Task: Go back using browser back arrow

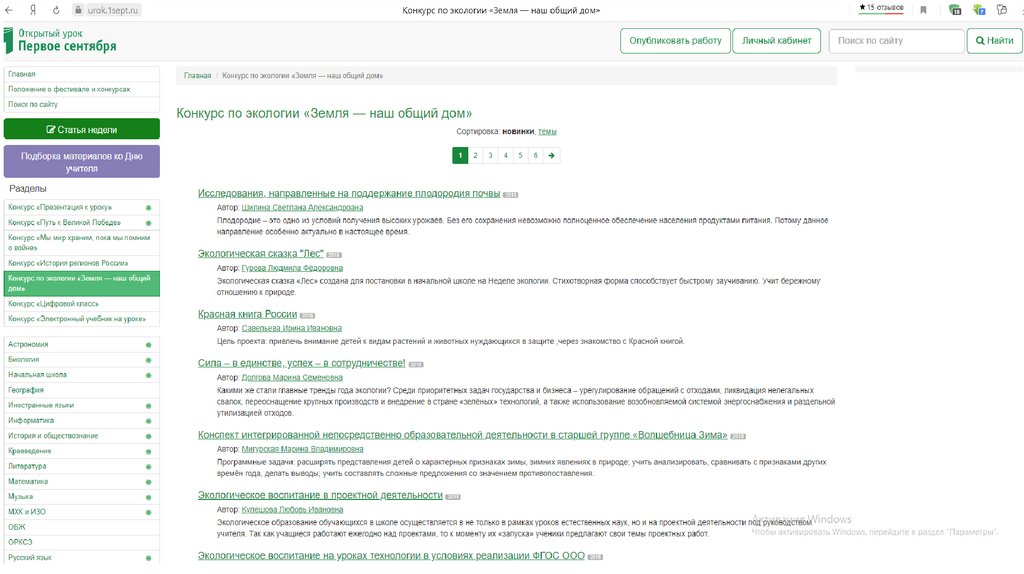Action: point(8,10)
